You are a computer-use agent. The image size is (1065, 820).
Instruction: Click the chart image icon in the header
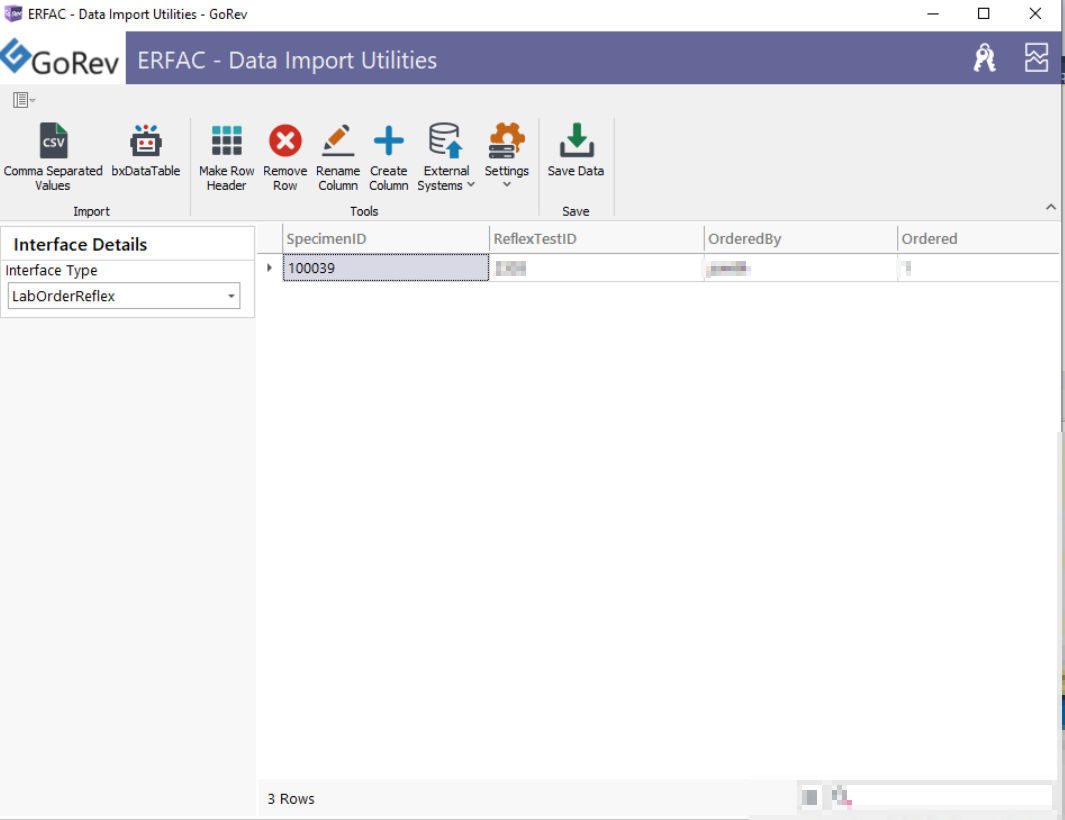point(1036,58)
